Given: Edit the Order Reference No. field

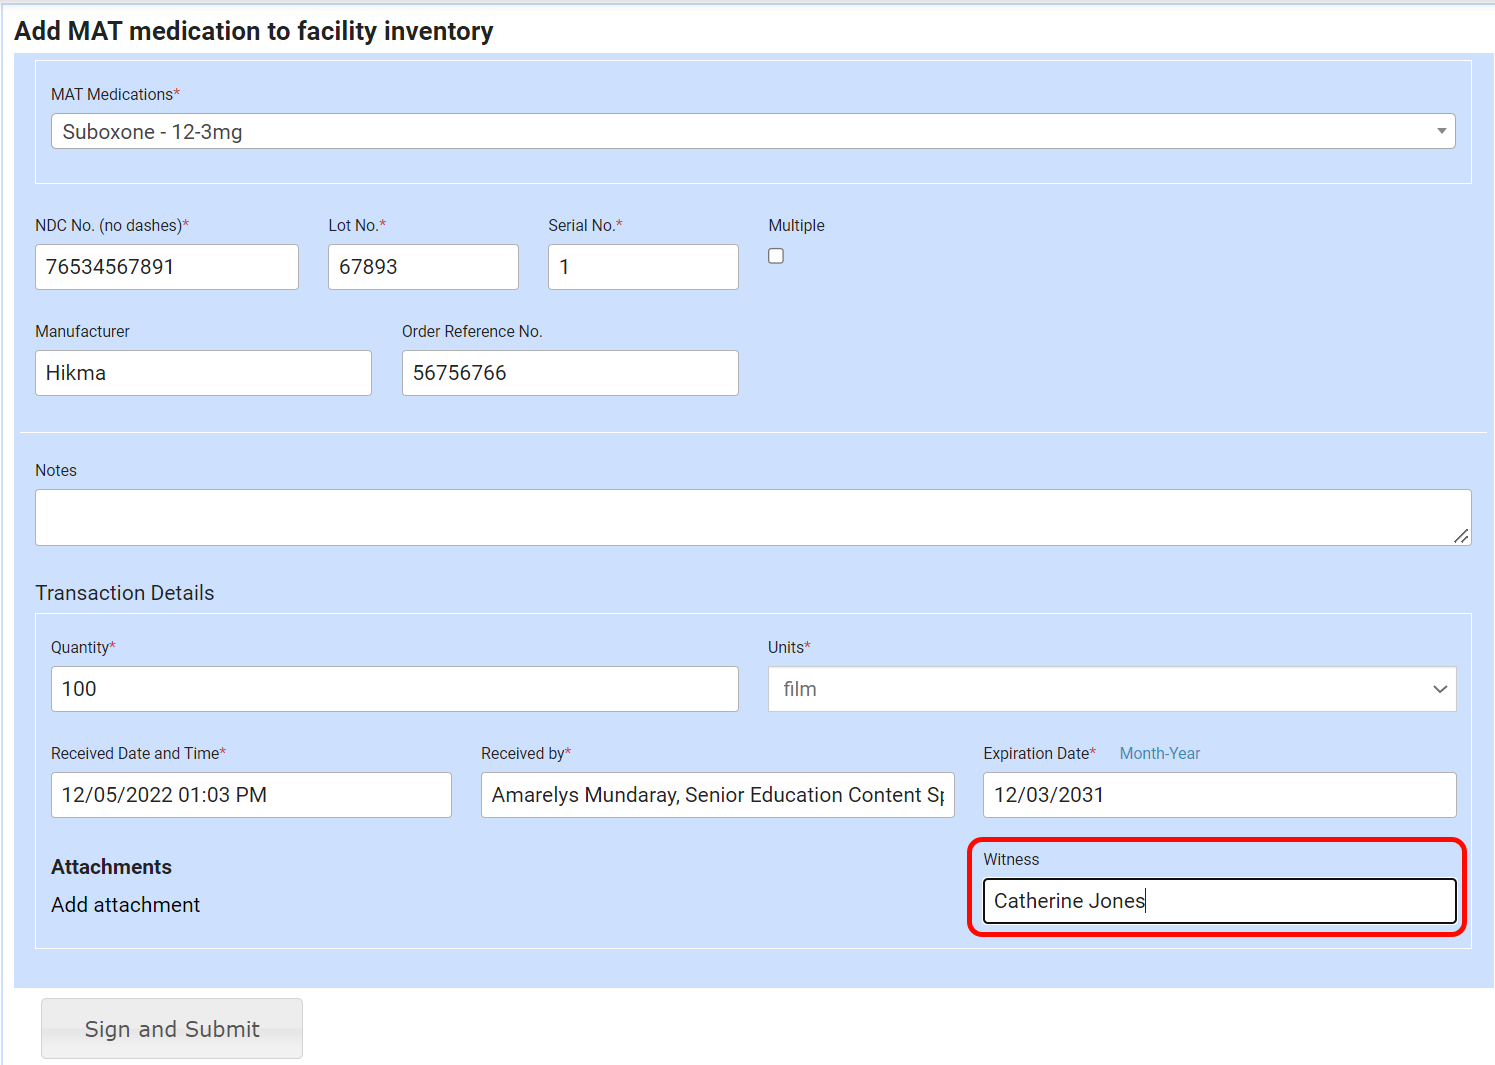Looking at the screenshot, I should [569, 373].
